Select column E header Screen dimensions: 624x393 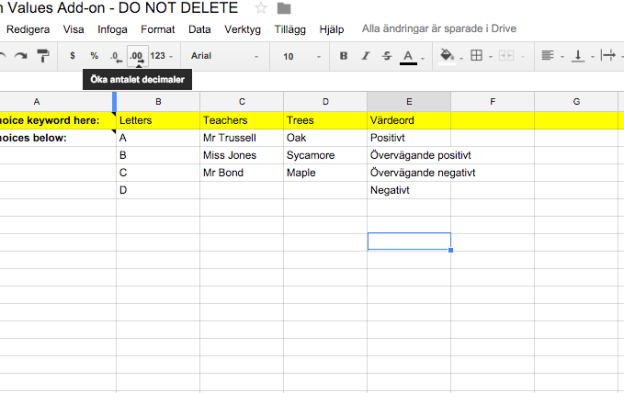tap(409, 102)
